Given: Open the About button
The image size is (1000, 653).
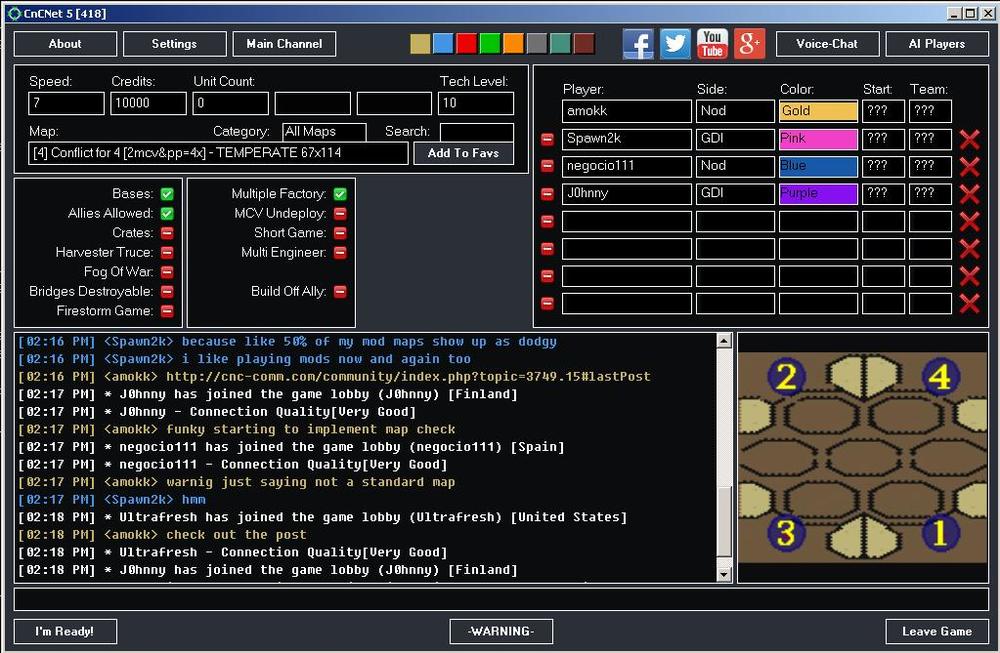Looking at the screenshot, I should point(65,44).
